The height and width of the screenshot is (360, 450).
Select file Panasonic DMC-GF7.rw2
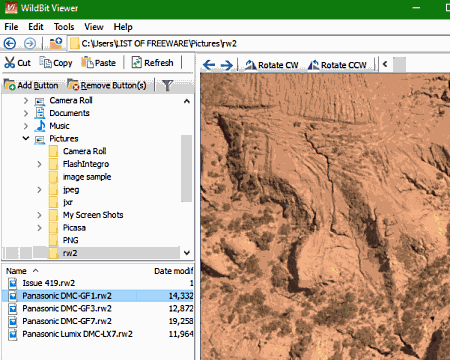pyautogui.click(x=67, y=321)
